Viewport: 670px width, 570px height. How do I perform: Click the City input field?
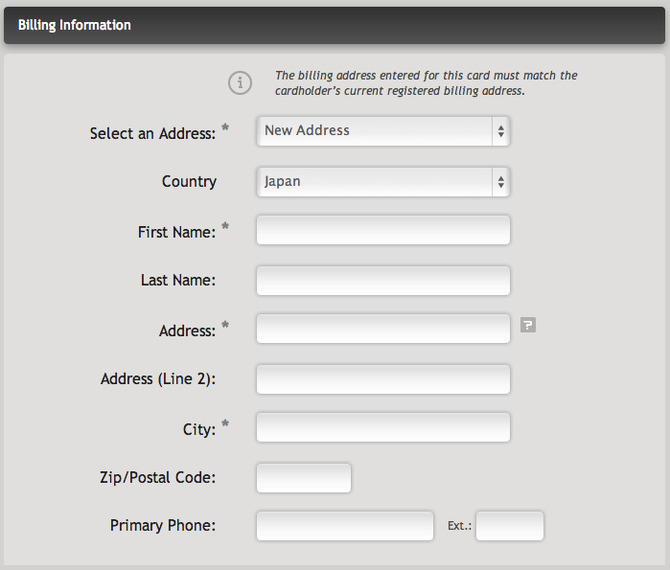click(383, 427)
